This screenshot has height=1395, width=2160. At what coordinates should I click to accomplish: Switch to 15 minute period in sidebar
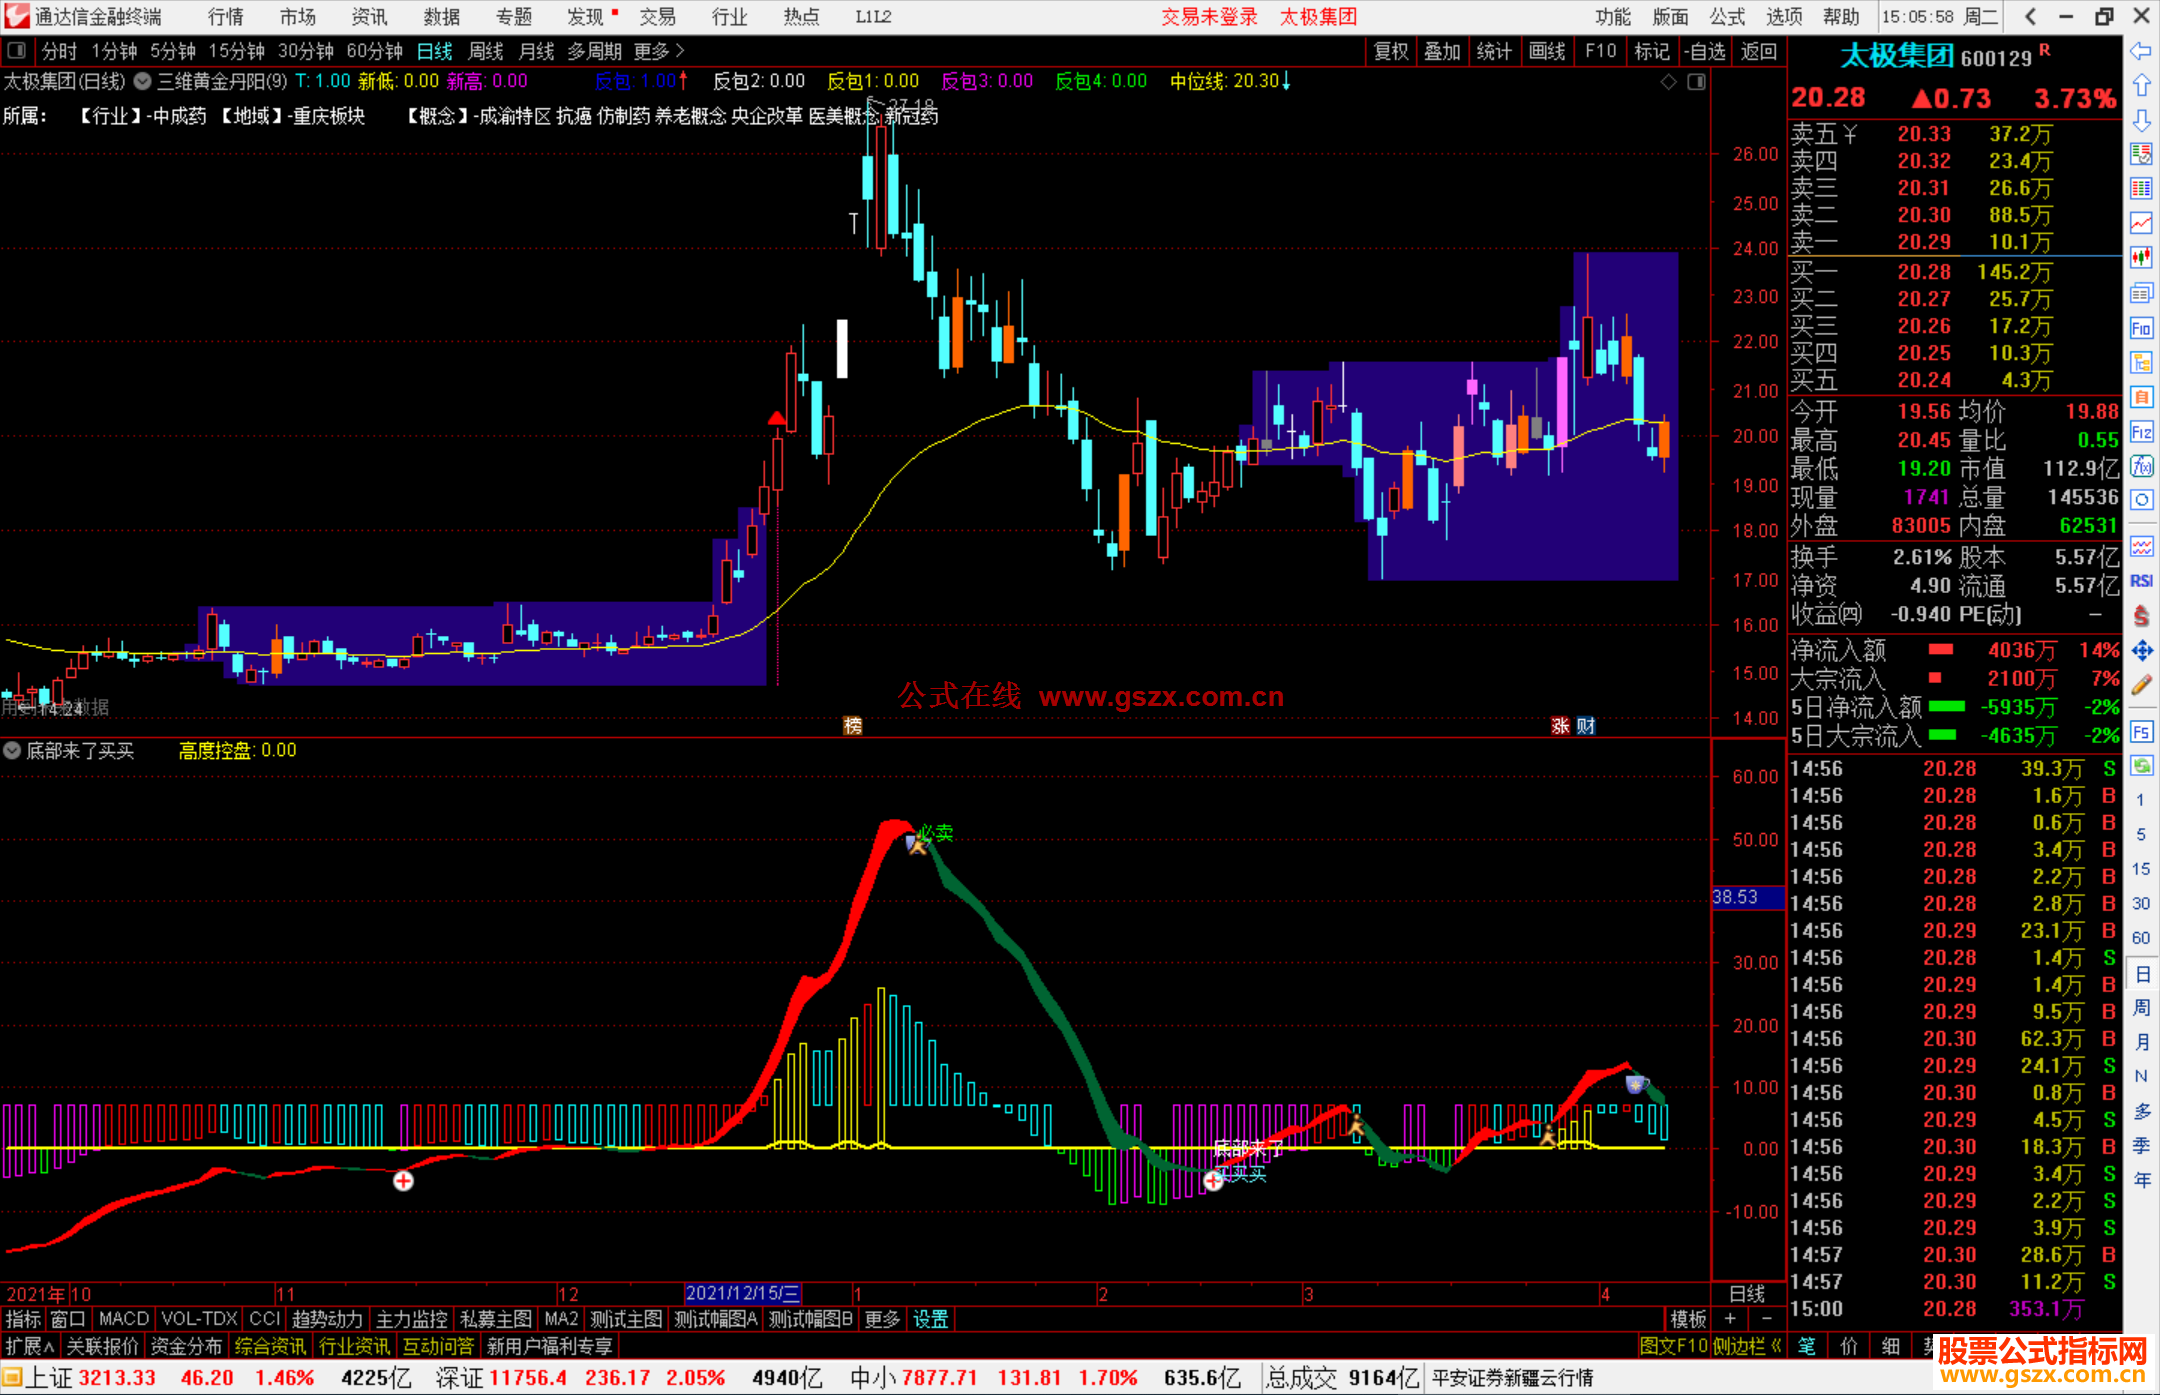[x=2141, y=869]
